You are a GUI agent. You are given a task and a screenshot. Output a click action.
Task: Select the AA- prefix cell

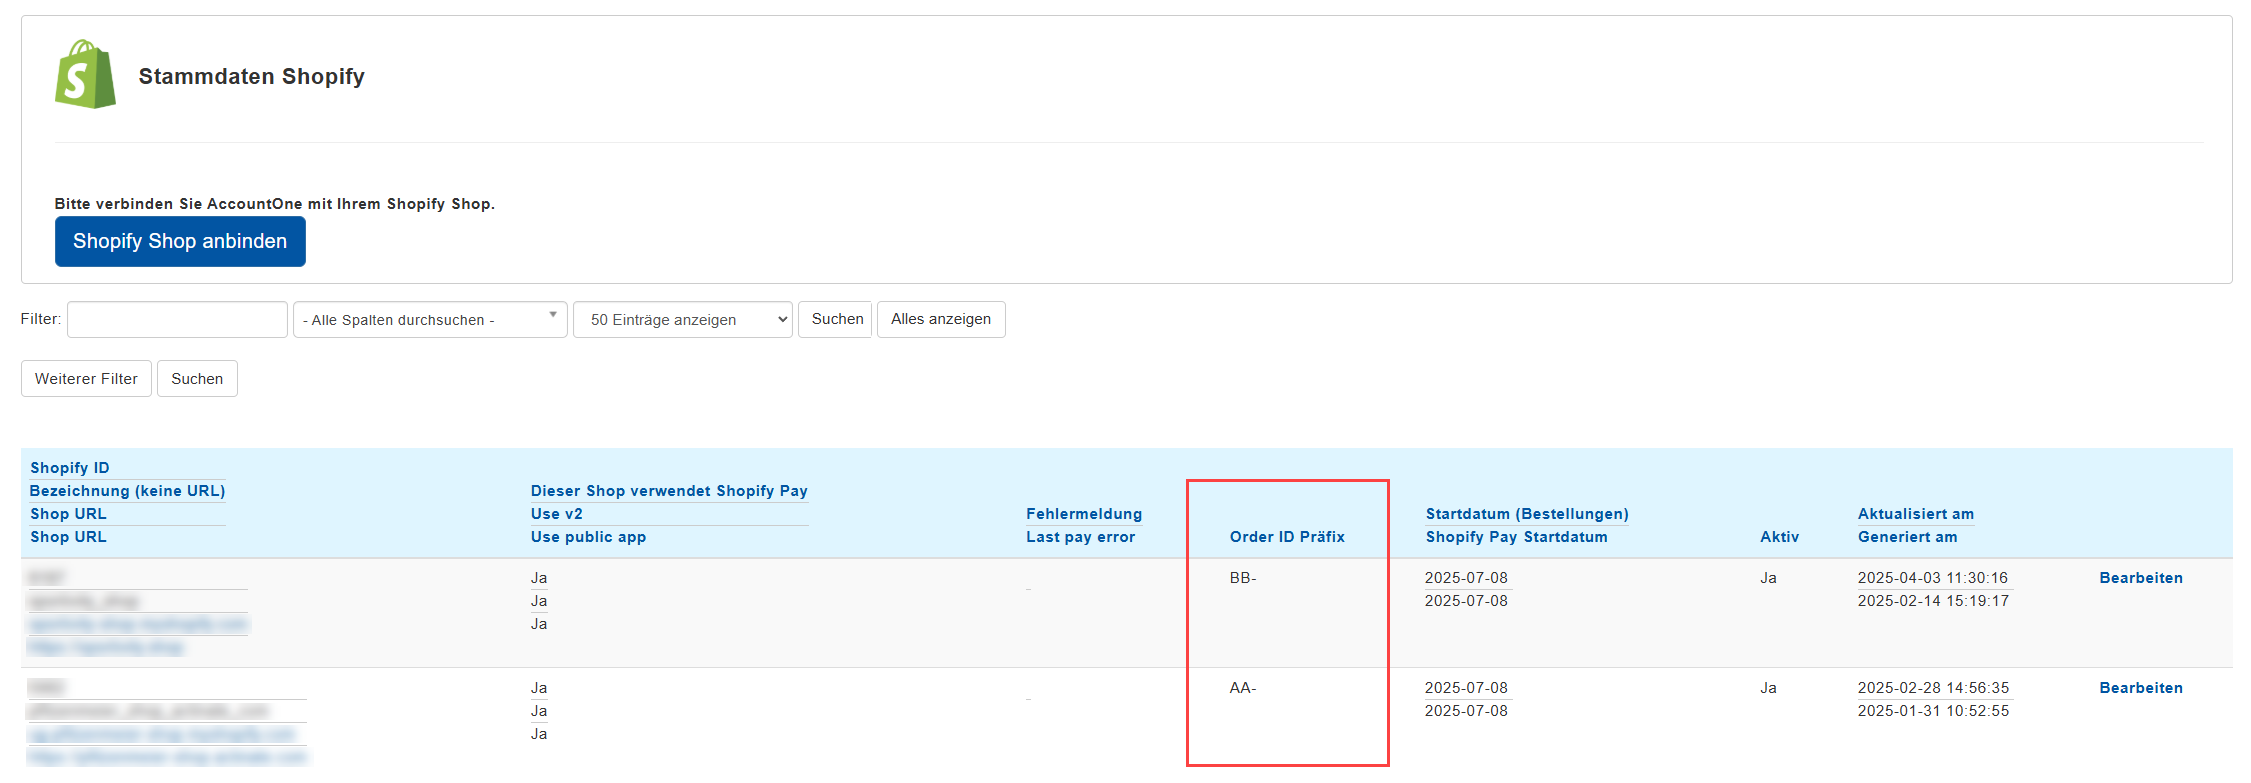click(1243, 688)
